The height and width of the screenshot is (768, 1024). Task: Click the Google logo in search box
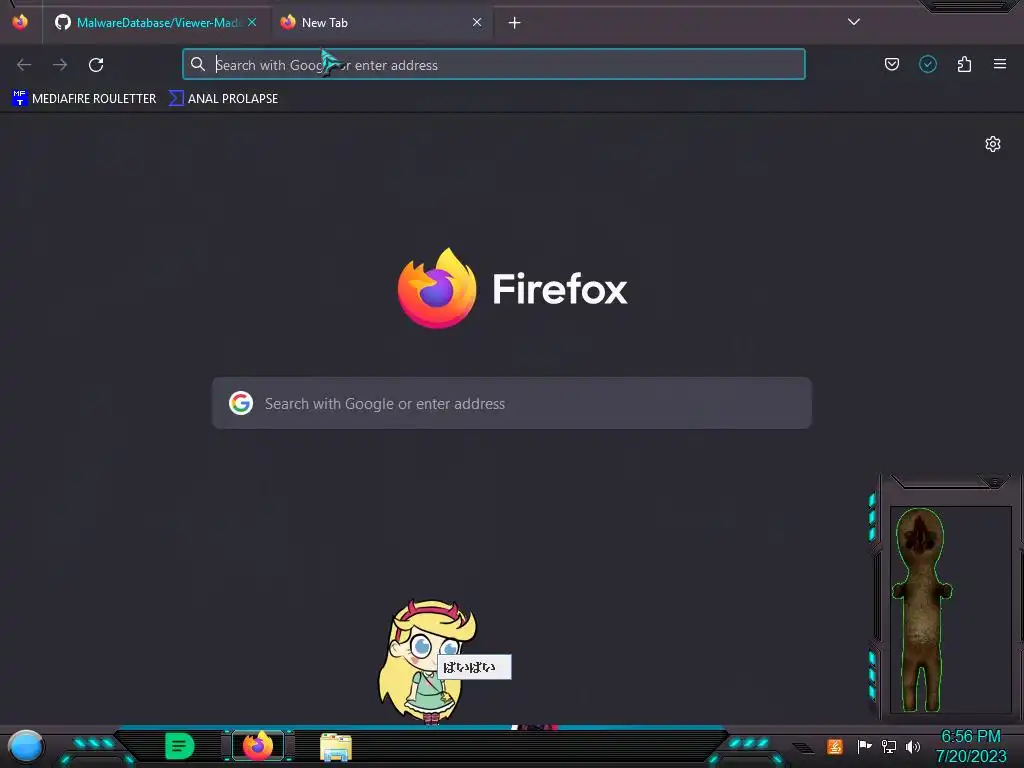241,404
